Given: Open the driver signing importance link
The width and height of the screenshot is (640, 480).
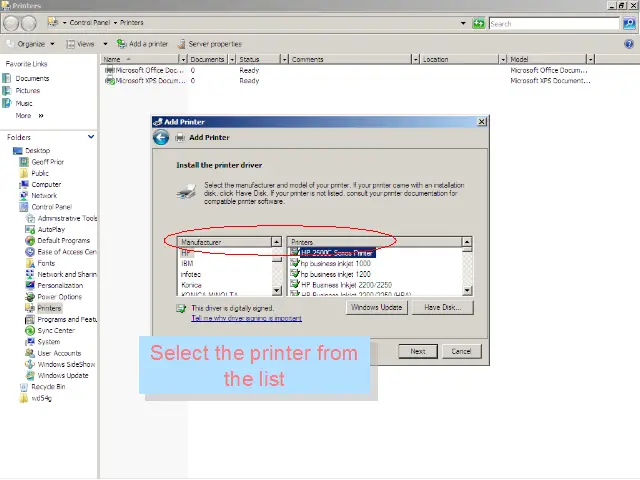Looking at the screenshot, I should pos(247,318).
